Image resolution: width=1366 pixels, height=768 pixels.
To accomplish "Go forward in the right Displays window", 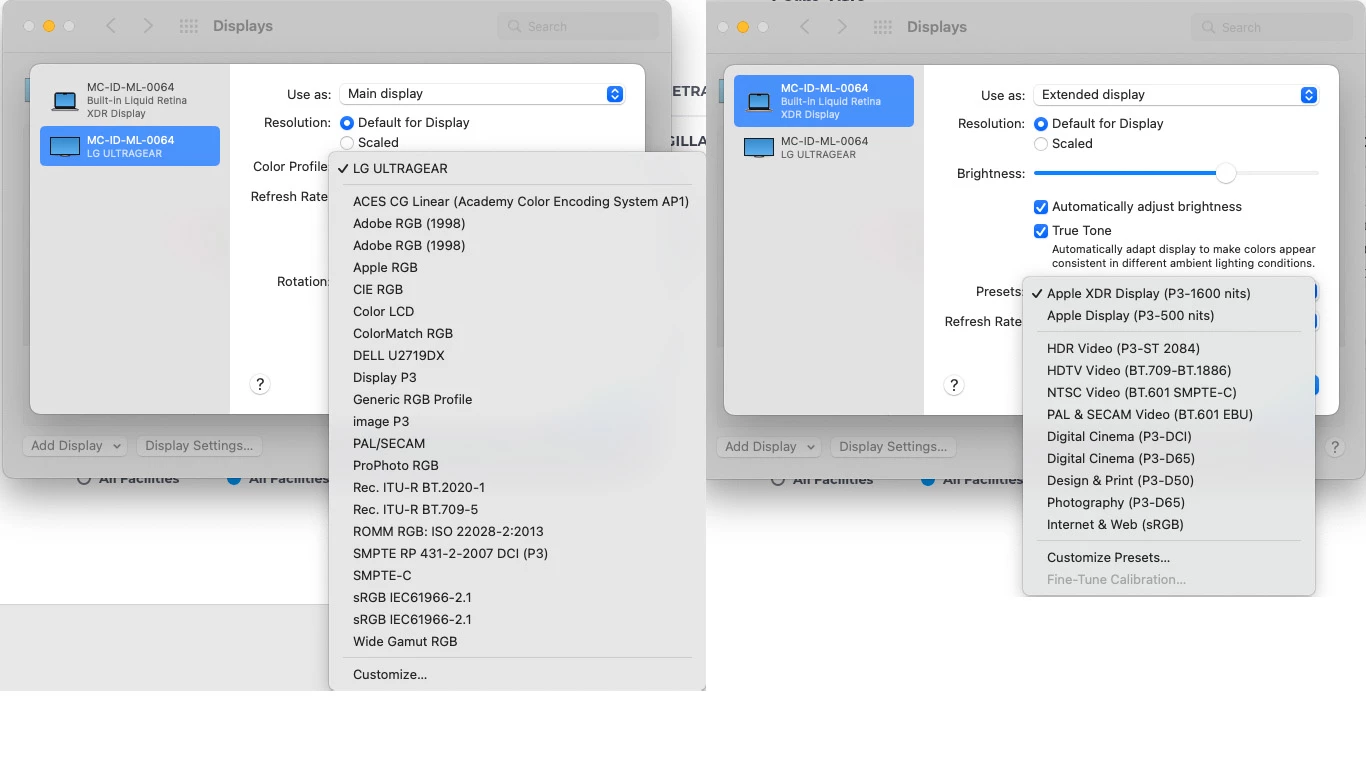I will pyautogui.click(x=842, y=27).
